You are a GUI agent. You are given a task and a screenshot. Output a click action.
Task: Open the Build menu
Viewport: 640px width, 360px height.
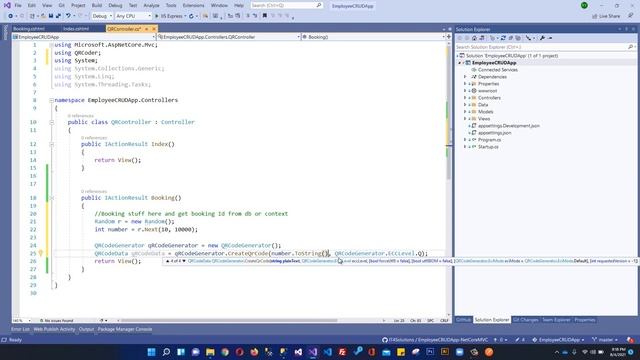coord(97,5)
